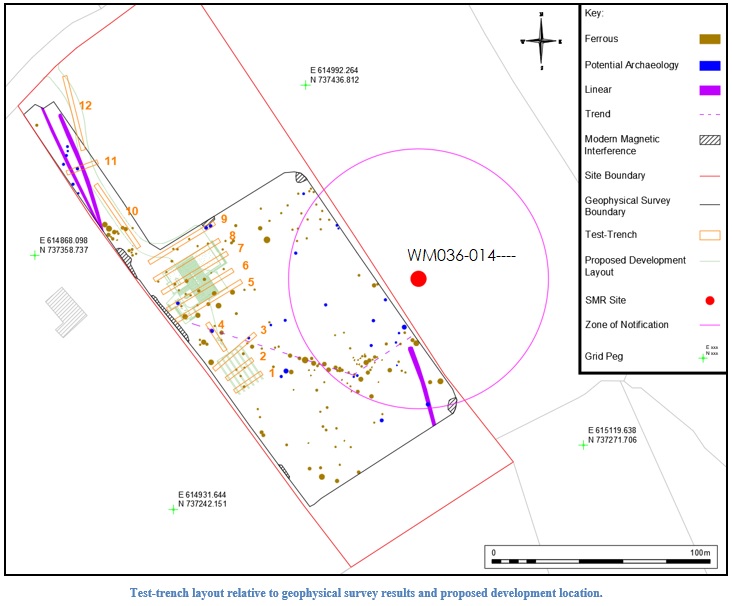
Task: Click grid peg marker near E 615119.638
Action: [583, 445]
